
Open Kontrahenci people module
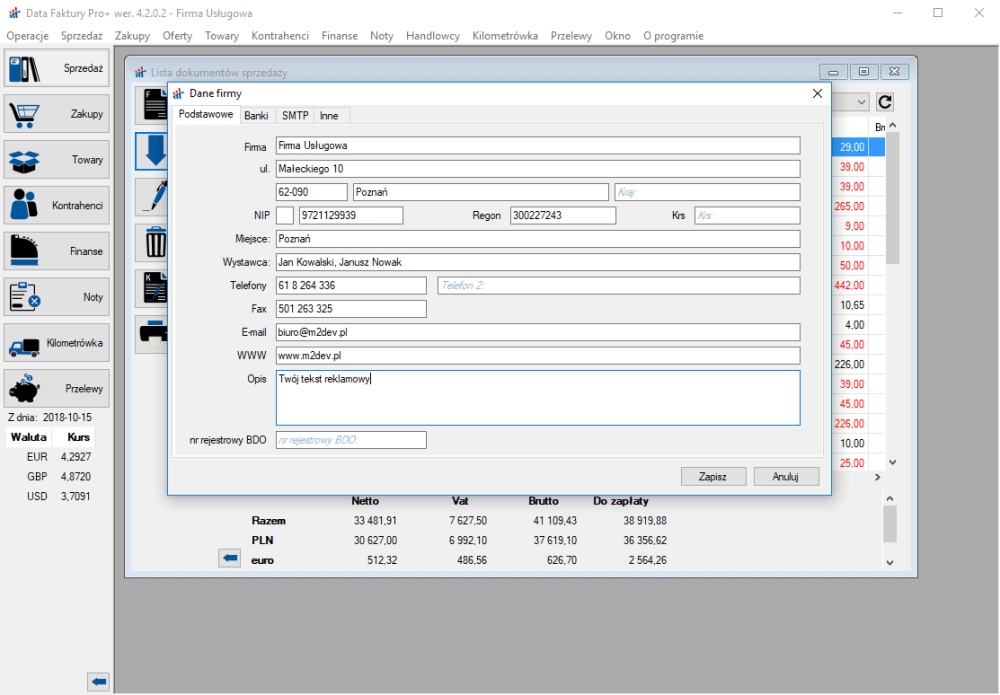pyautogui.click(x=56, y=205)
